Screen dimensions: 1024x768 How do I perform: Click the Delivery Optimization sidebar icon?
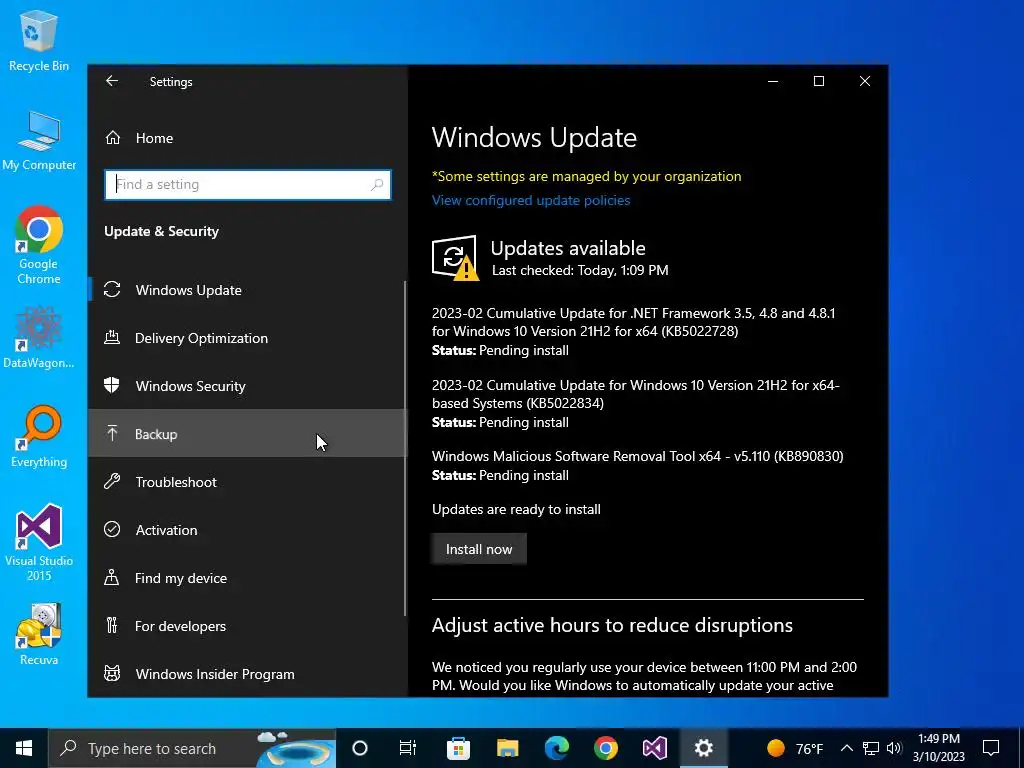pyautogui.click(x=112, y=338)
